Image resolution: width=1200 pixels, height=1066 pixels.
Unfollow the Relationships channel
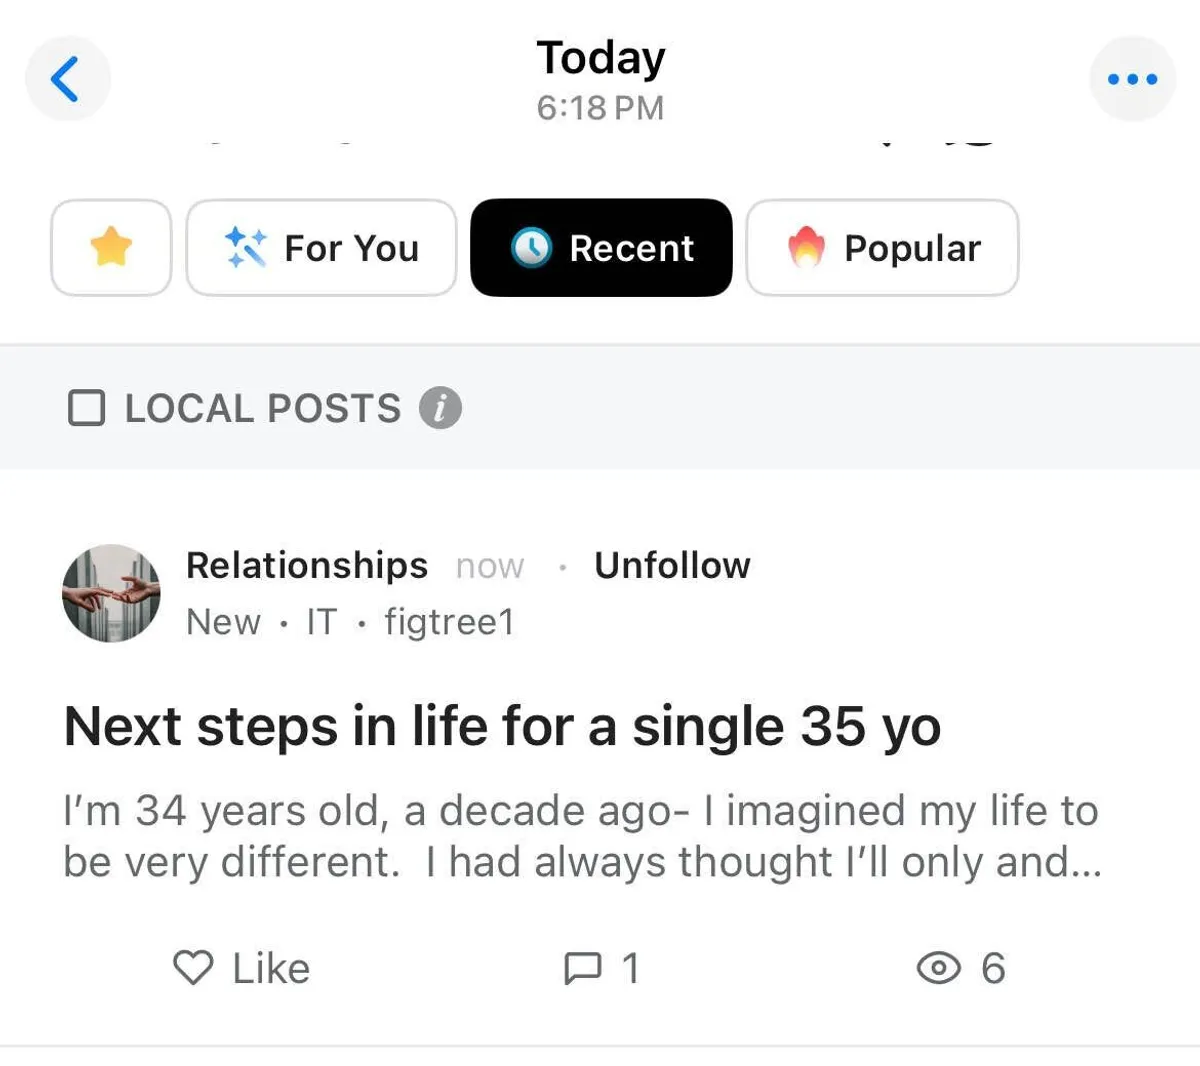pos(672,565)
